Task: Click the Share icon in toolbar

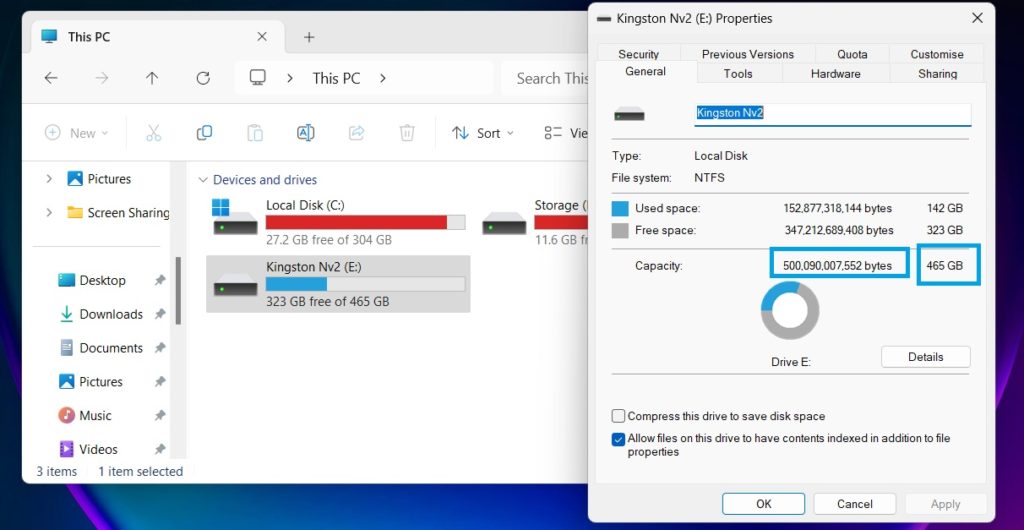Action: [x=357, y=133]
